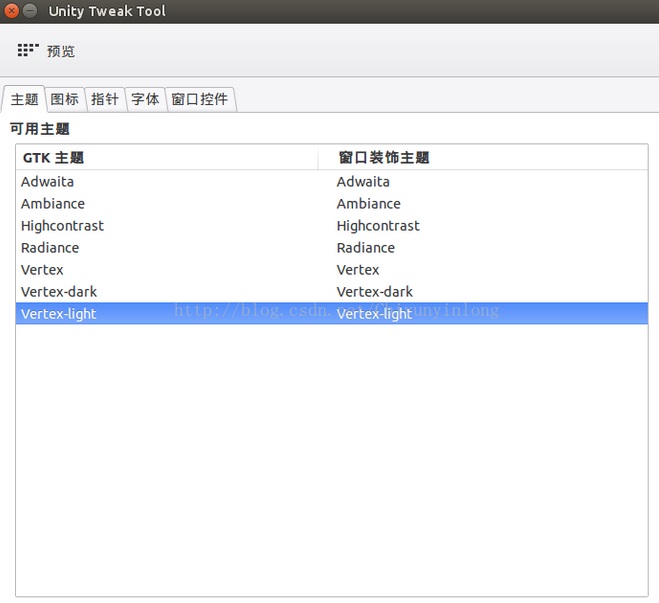The image size is (659, 603).
Task: Select the 指针 tab
Action: click(105, 99)
